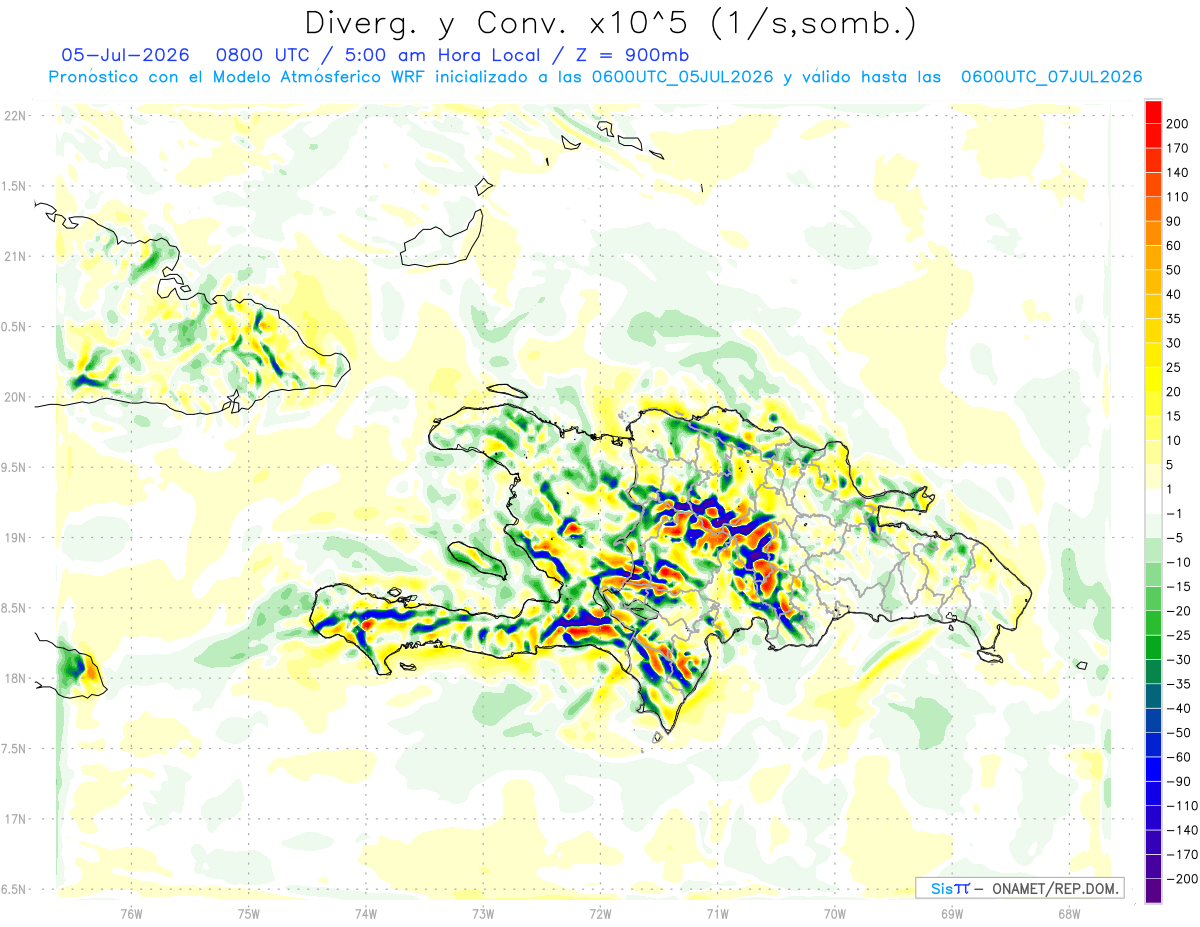Click the '60' color scale value

coord(1175,246)
